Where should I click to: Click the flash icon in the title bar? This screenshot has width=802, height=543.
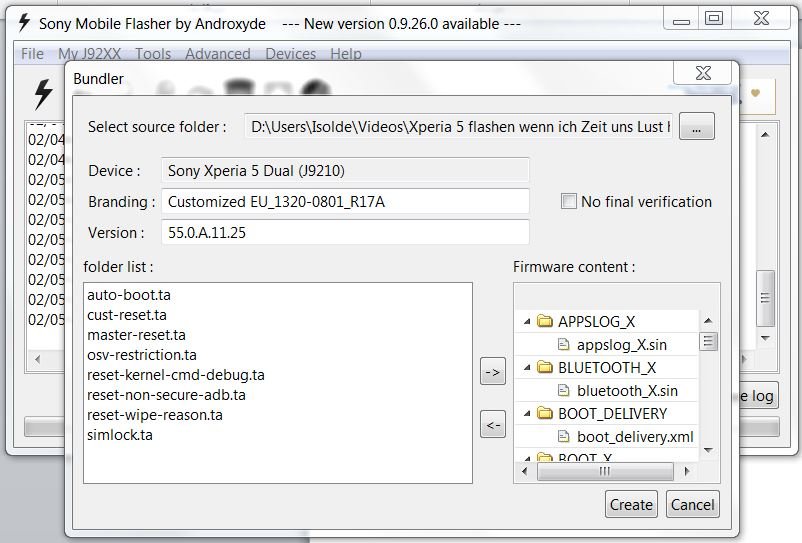[24, 22]
